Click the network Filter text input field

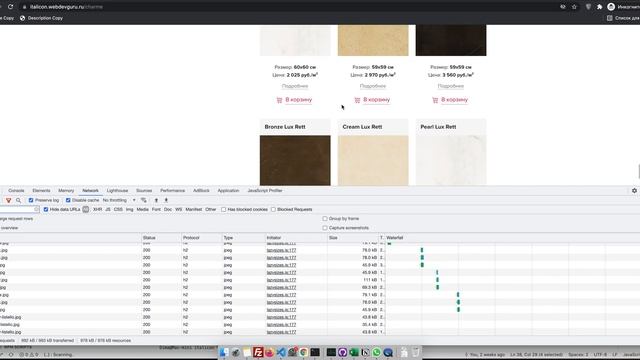click(x=19, y=209)
